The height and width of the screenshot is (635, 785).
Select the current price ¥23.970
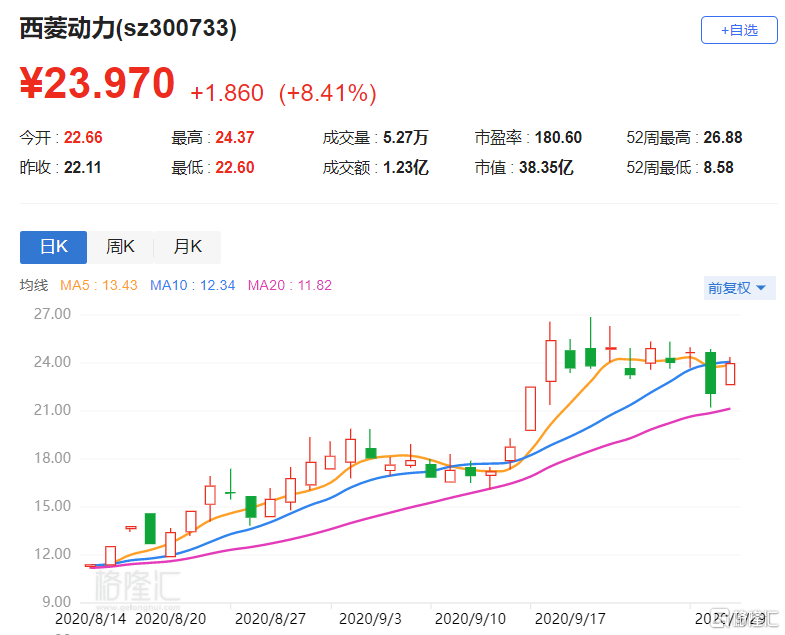(x=97, y=83)
